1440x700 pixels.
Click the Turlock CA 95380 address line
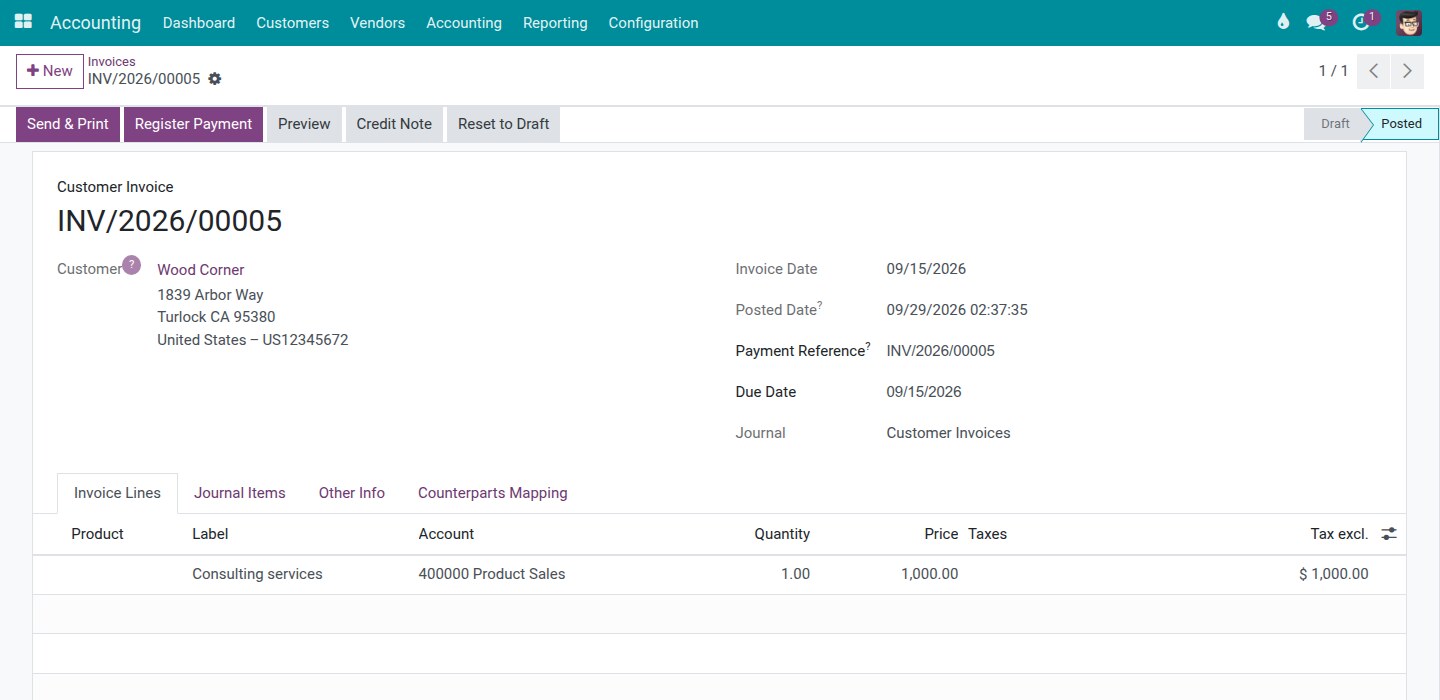pyautogui.click(x=216, y=317)
